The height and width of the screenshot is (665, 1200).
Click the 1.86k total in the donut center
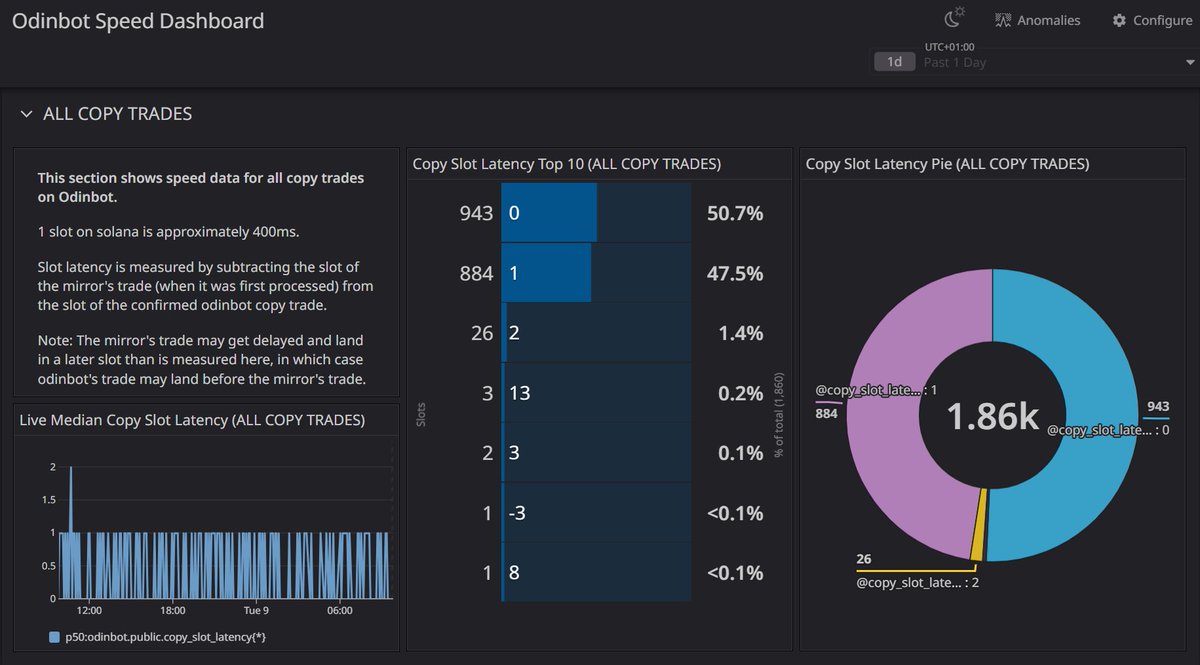(x=992, y=415)
